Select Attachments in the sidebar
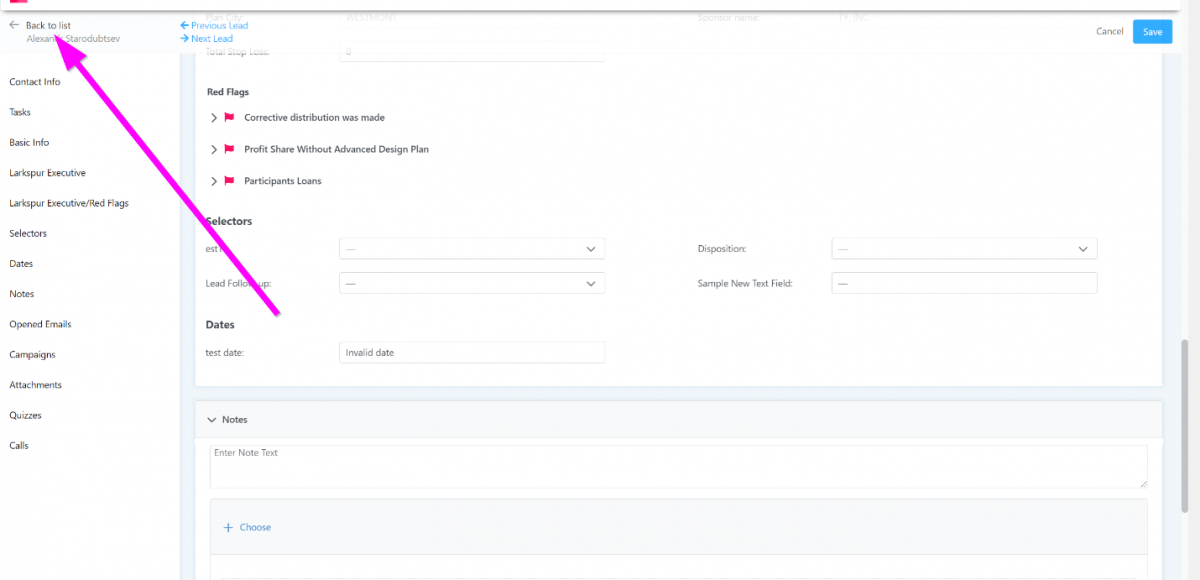 [36, 385]
